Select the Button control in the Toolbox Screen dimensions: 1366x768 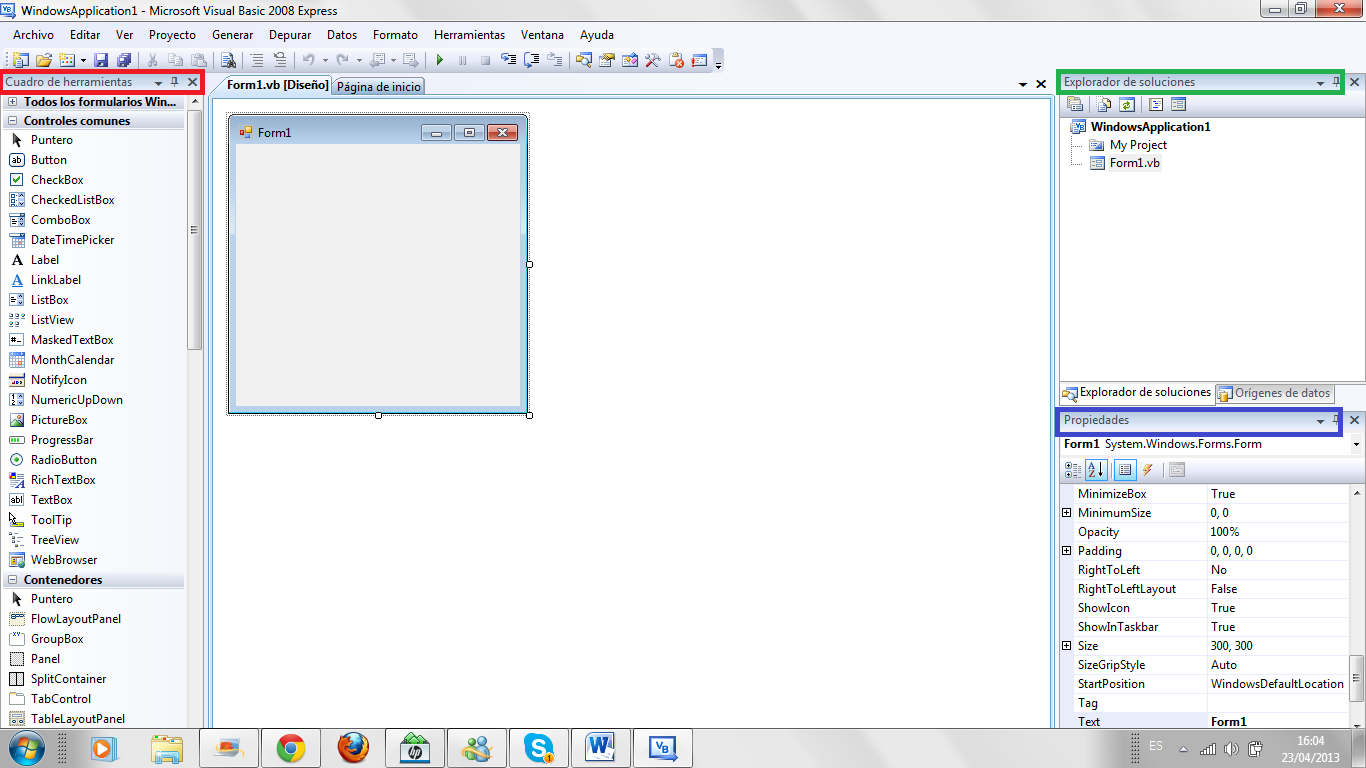(x=47, y=159)
